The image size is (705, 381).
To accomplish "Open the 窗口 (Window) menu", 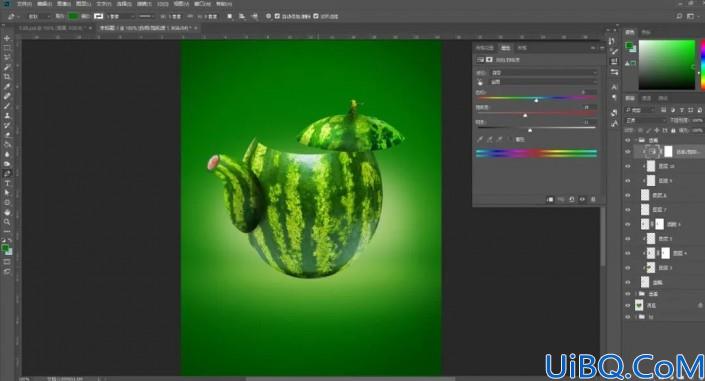I will click(202, 4).
